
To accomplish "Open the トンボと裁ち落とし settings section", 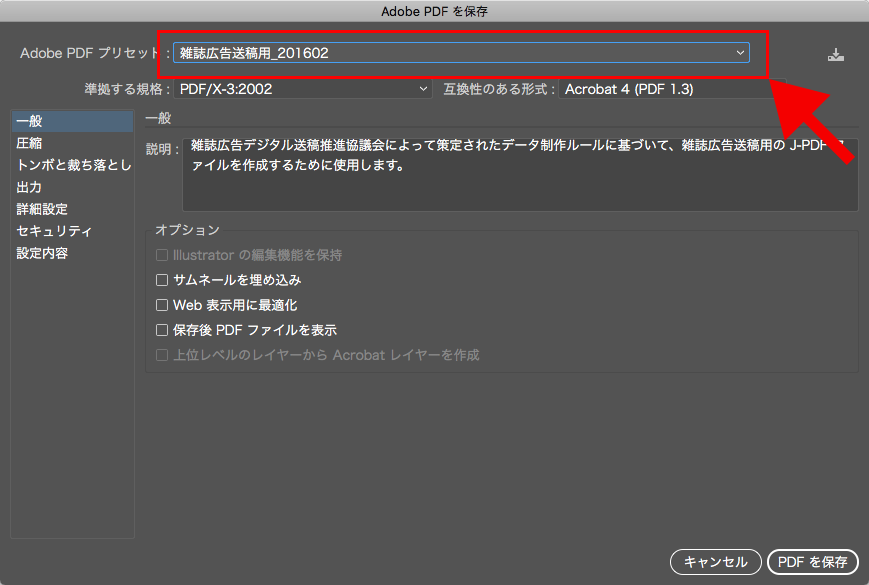I will 72,165.
